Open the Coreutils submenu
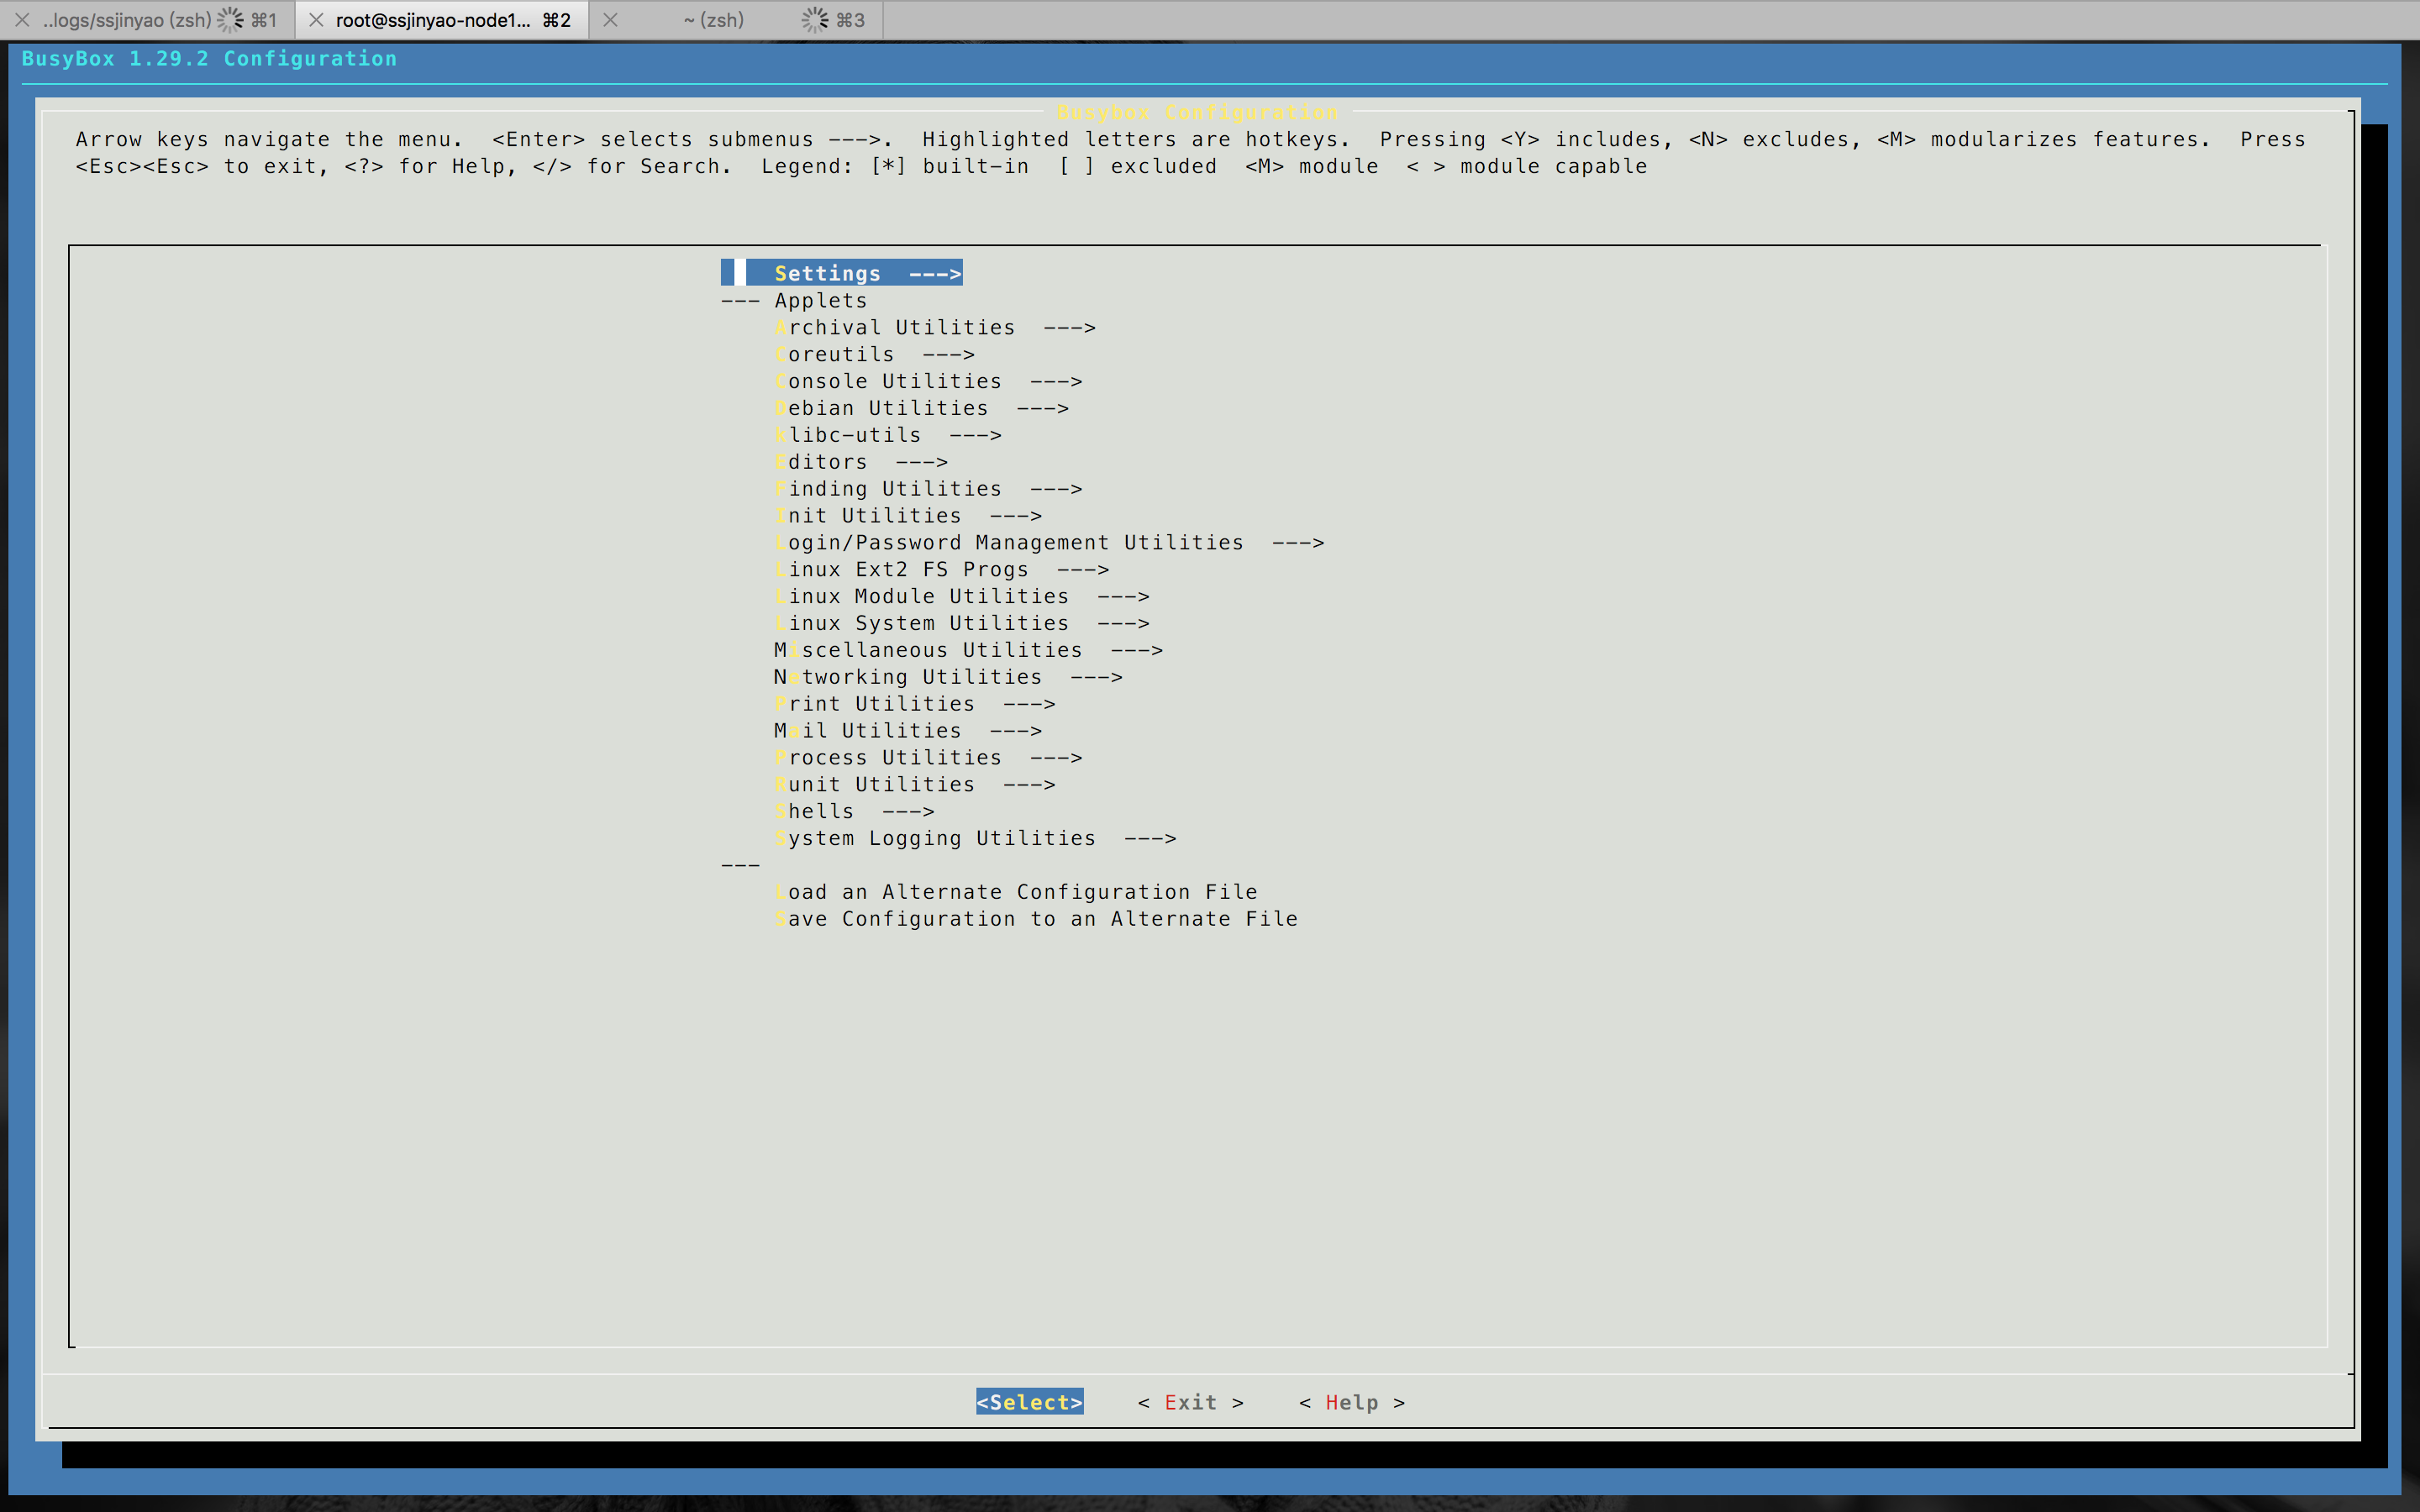Image resolution: width=2420 pixels, height=1512 pixels. pyautogui.click(x=874, y=354)
